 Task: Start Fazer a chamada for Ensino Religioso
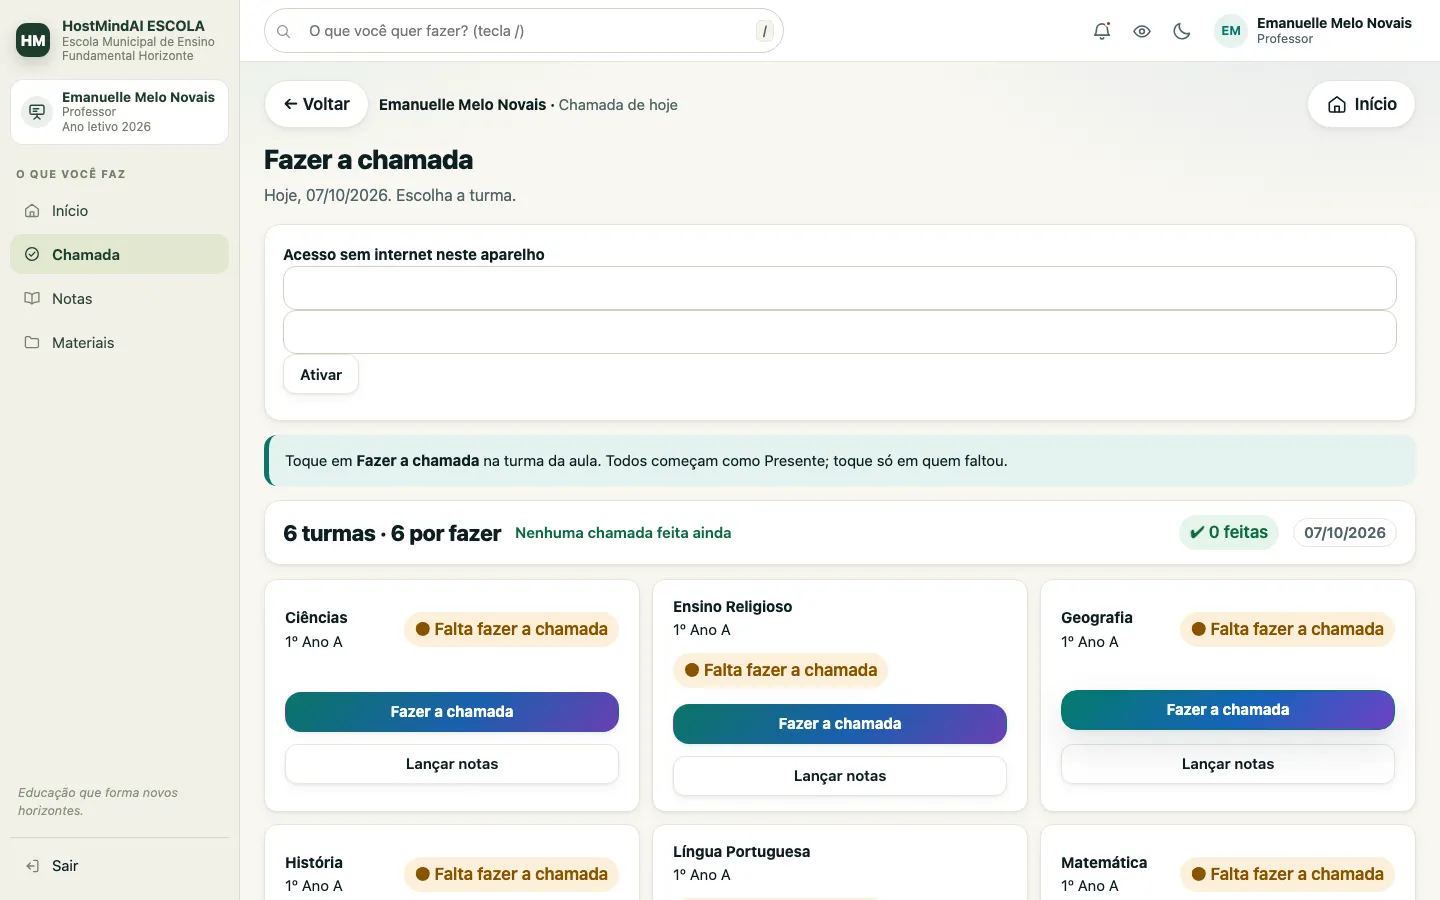pos(840,724)
